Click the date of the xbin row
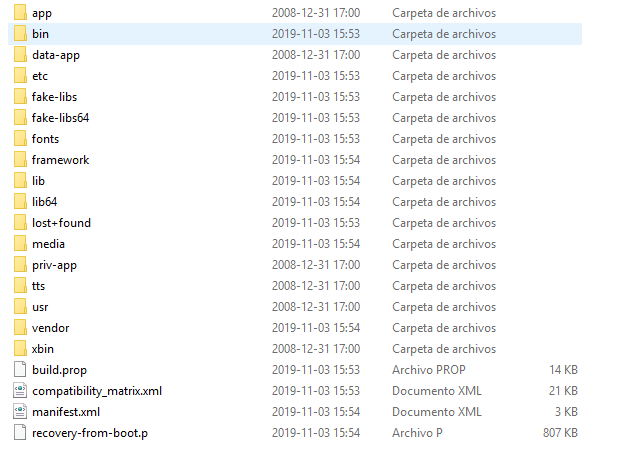Viewport: 634px width, 467px height. pos(316,349)
